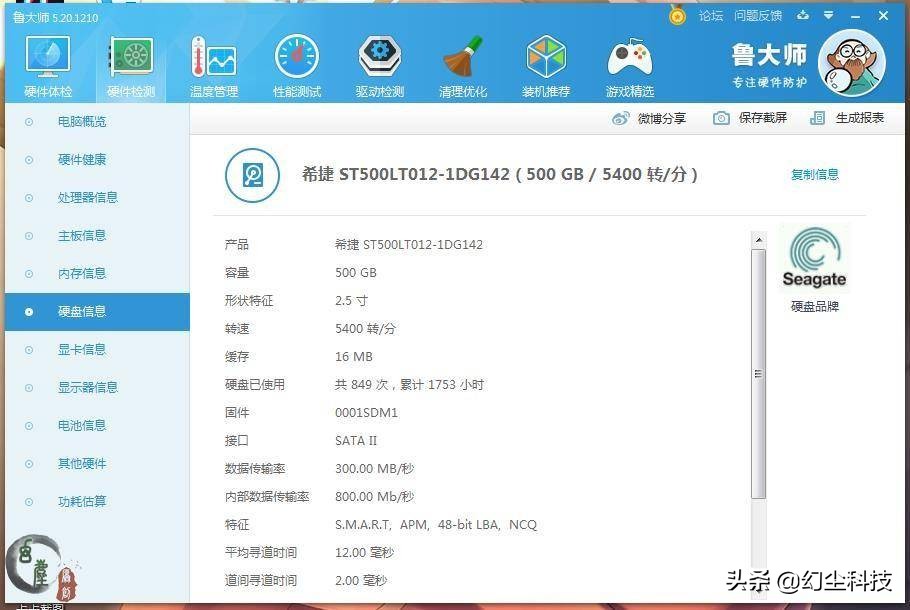910x610 pixels.
Task: Expand the title bar dropdown chevron
Action: pyautogui.click(x=828, y=16)
